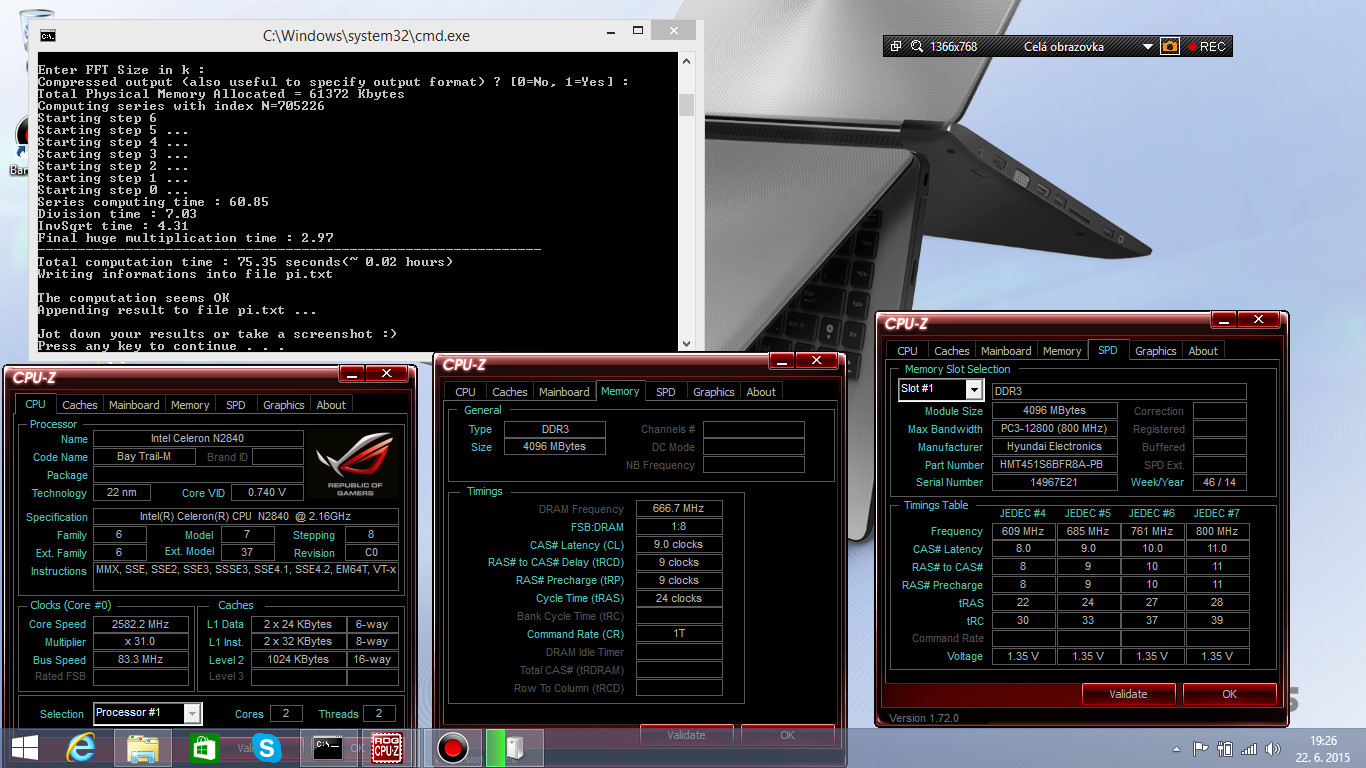Open the Windows Store taskbar icon
Screen dimensions: 1366x768
(x=204, y=748)
